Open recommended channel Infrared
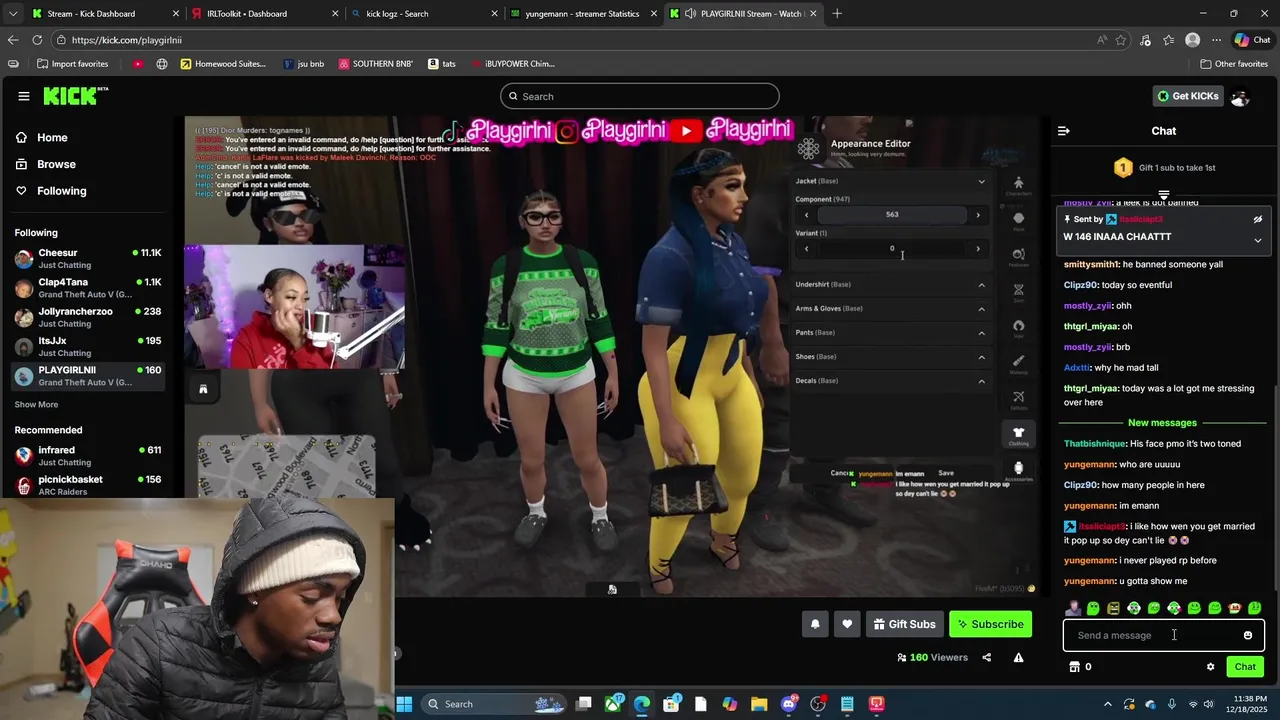 [88, 455]
